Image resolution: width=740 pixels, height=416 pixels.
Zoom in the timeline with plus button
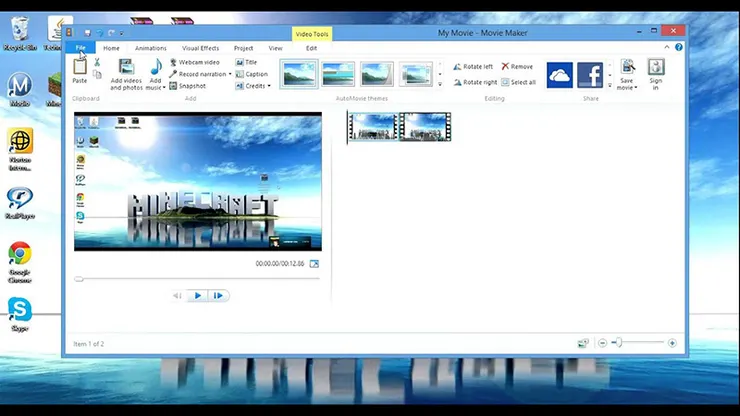coord(672,343)
